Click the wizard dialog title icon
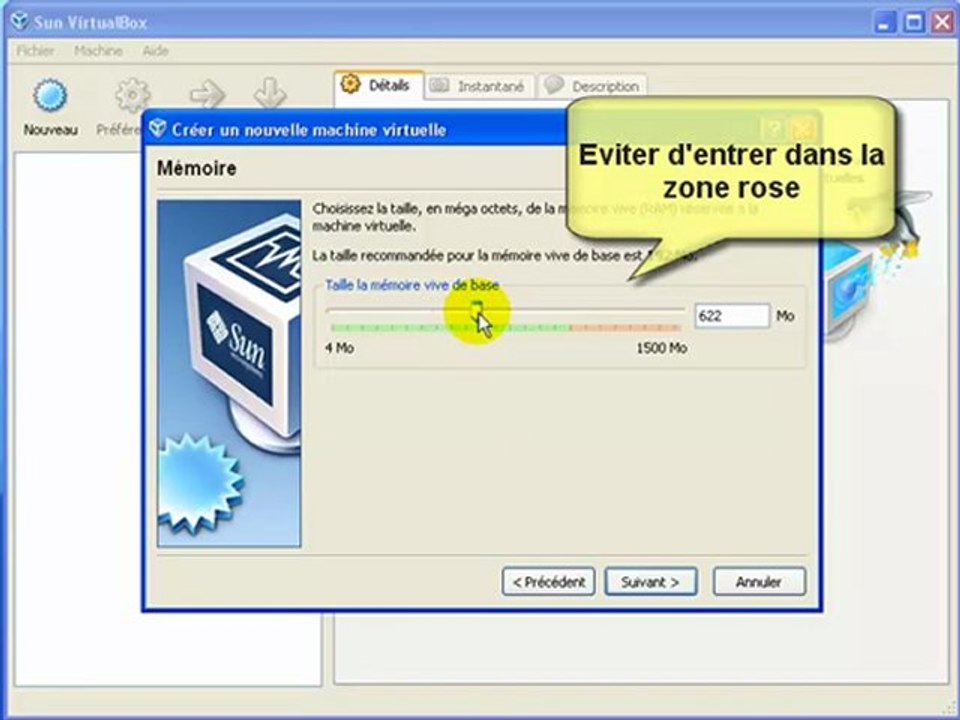This screenshot has height=720, width=960. pos(158,128)
